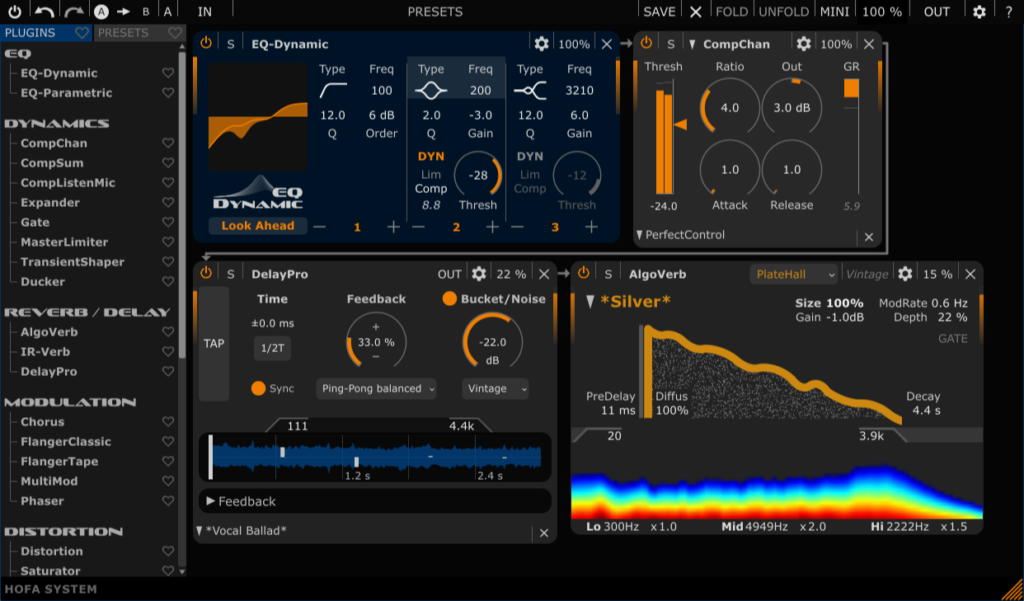This screenshot has width=1024, height=601.
Task: Click the EQ curve display in EQ-Dynamic
Action: click(258, 116)
